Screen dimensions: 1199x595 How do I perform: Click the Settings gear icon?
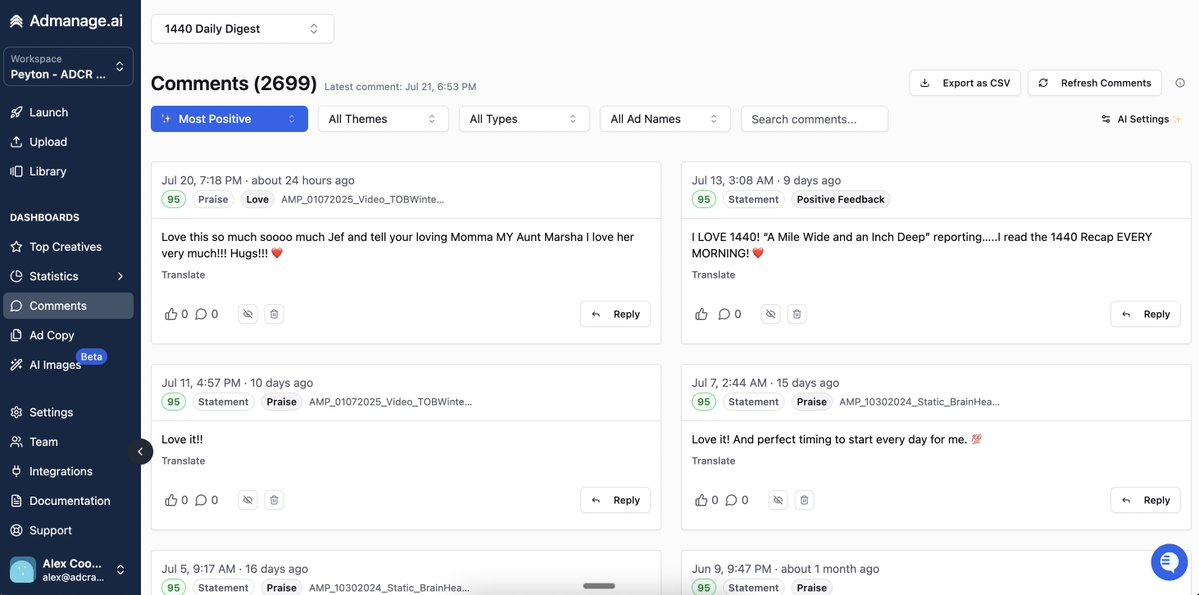pos(16,412)
